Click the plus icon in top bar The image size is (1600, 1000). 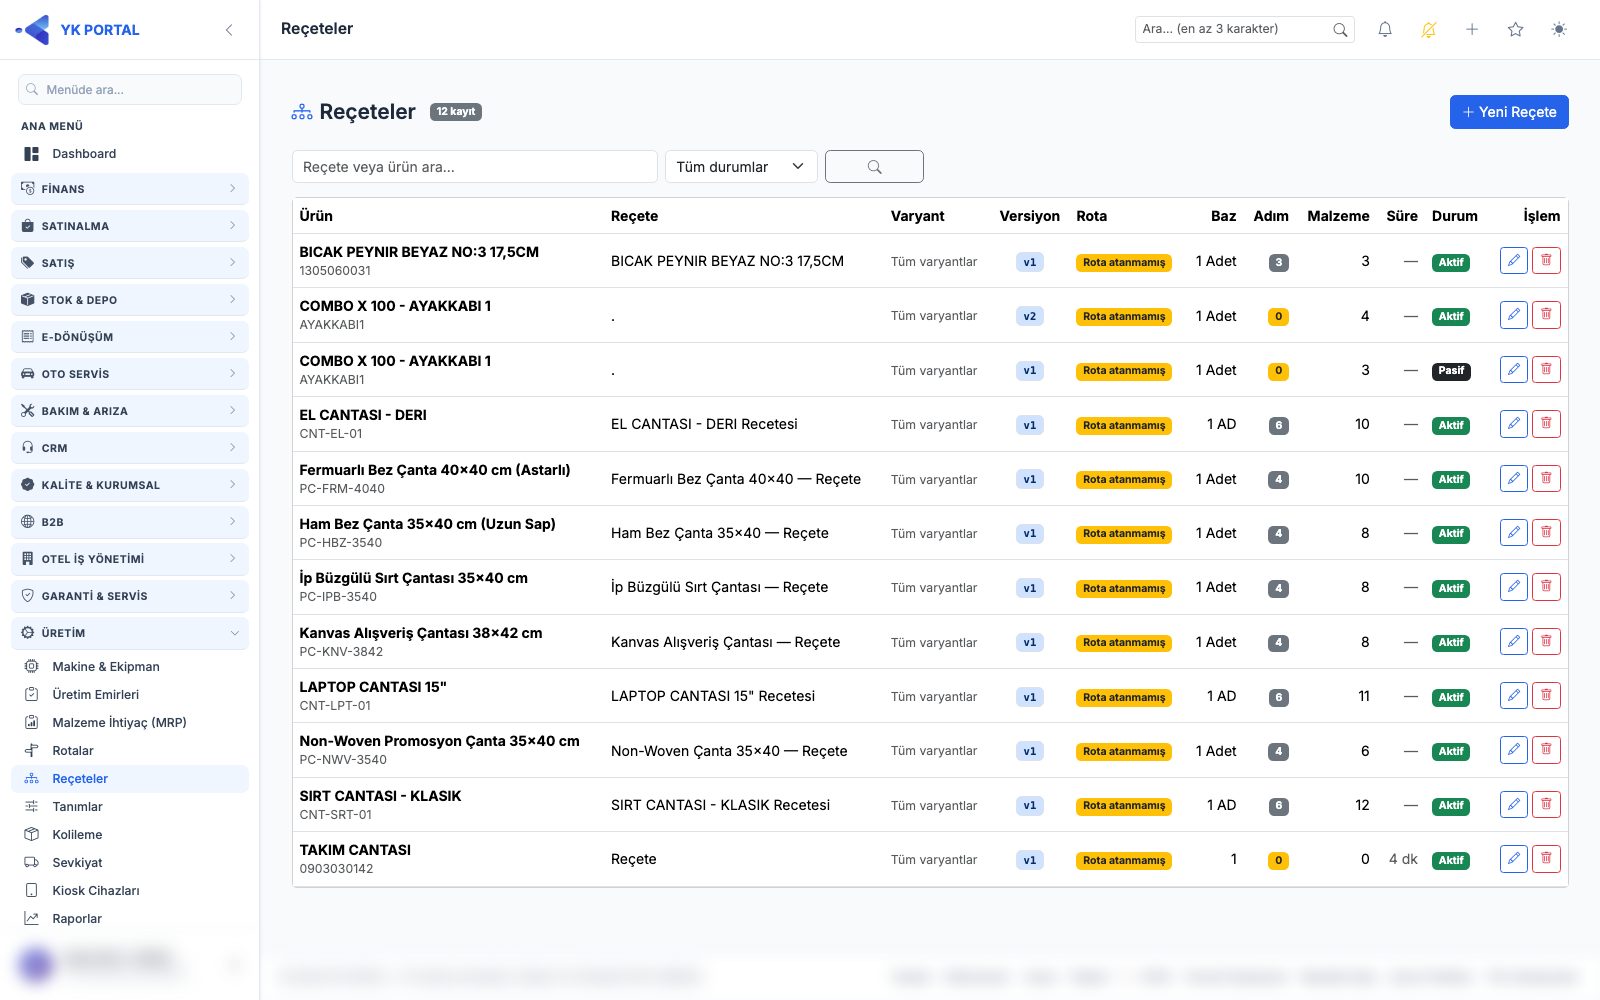(1472, 30)
